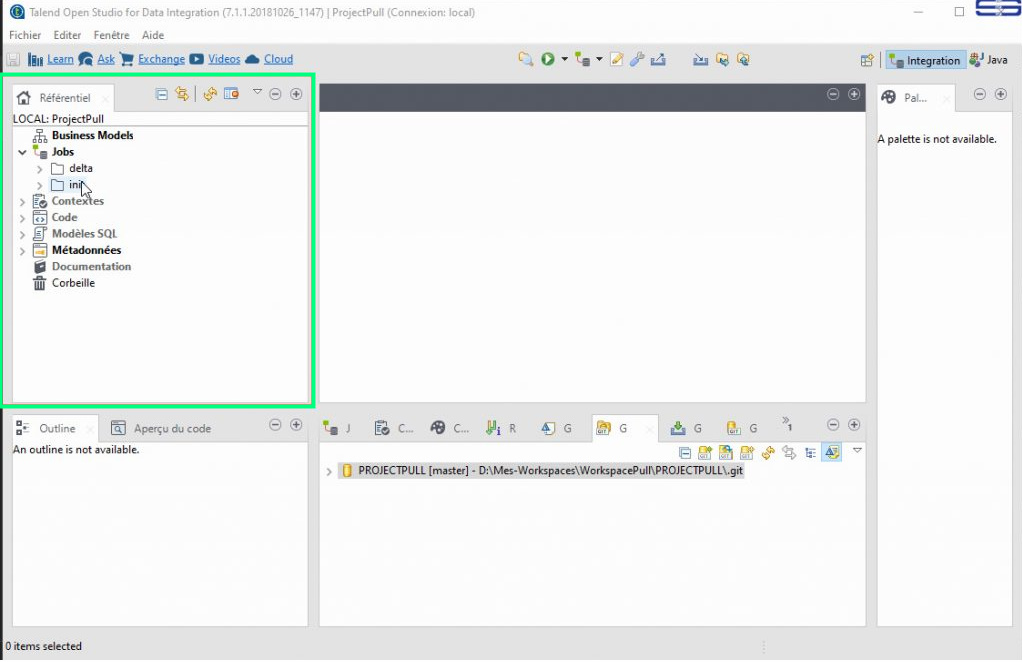Collapse all items in the Référentiel panel
1022x662 pixels.
point(162,94)
